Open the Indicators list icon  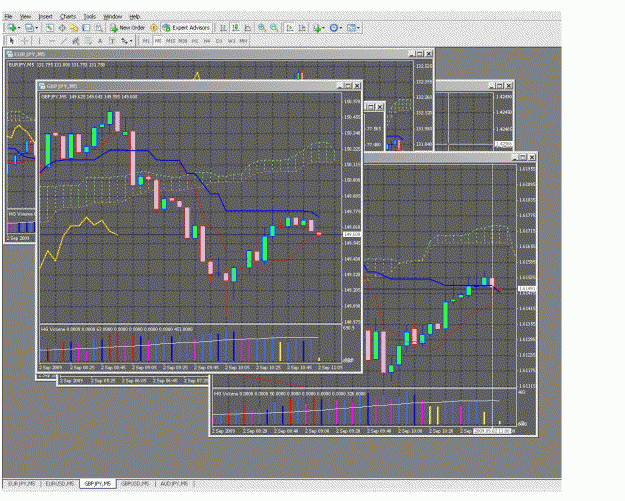pyautogui.click(x=317, y=28)
